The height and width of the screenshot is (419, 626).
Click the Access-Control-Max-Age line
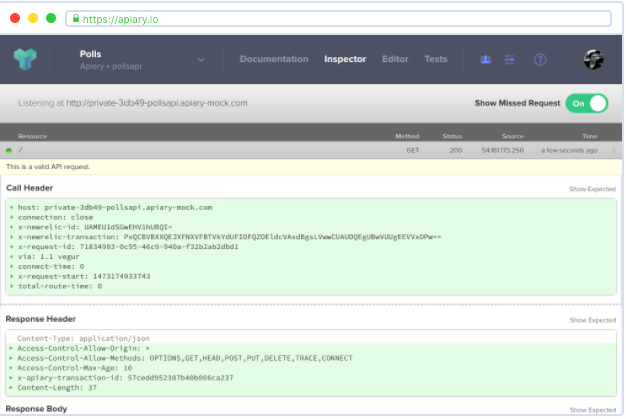(x=75, y=368)
